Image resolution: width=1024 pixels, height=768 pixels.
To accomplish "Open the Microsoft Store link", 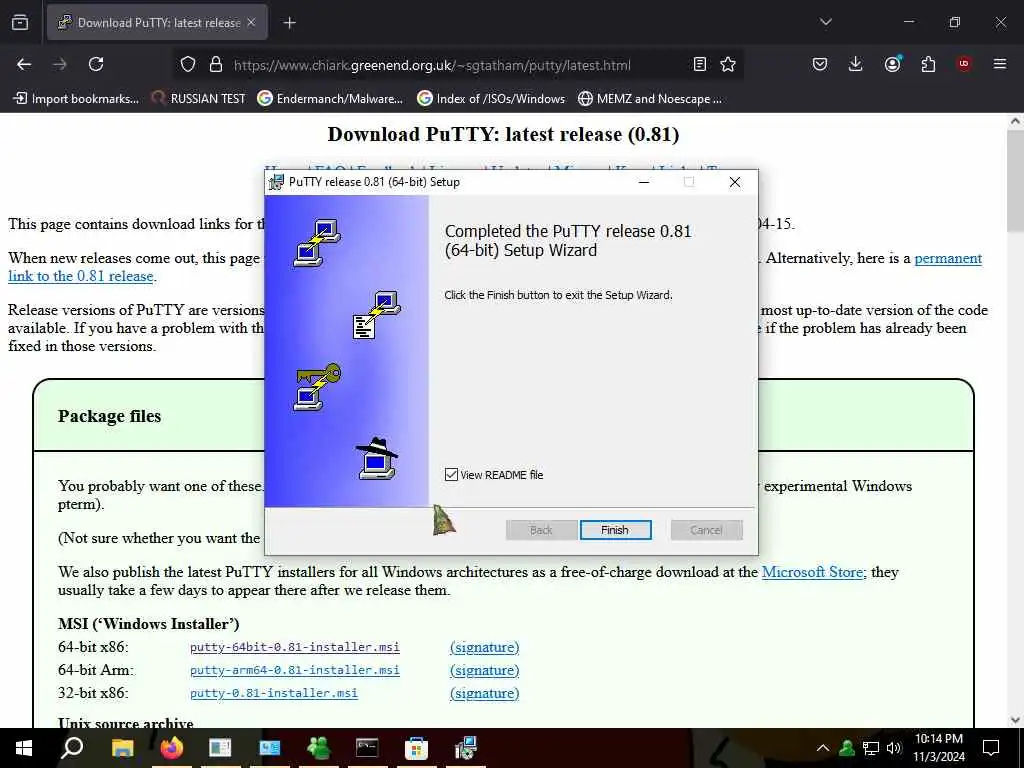I will (813, 572).
